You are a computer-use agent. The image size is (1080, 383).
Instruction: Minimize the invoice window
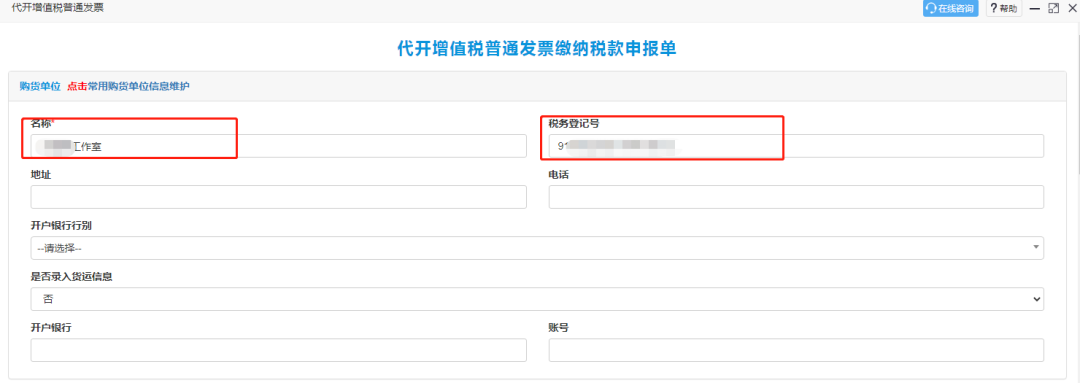pyautogui.click(x=1035, y=8)
